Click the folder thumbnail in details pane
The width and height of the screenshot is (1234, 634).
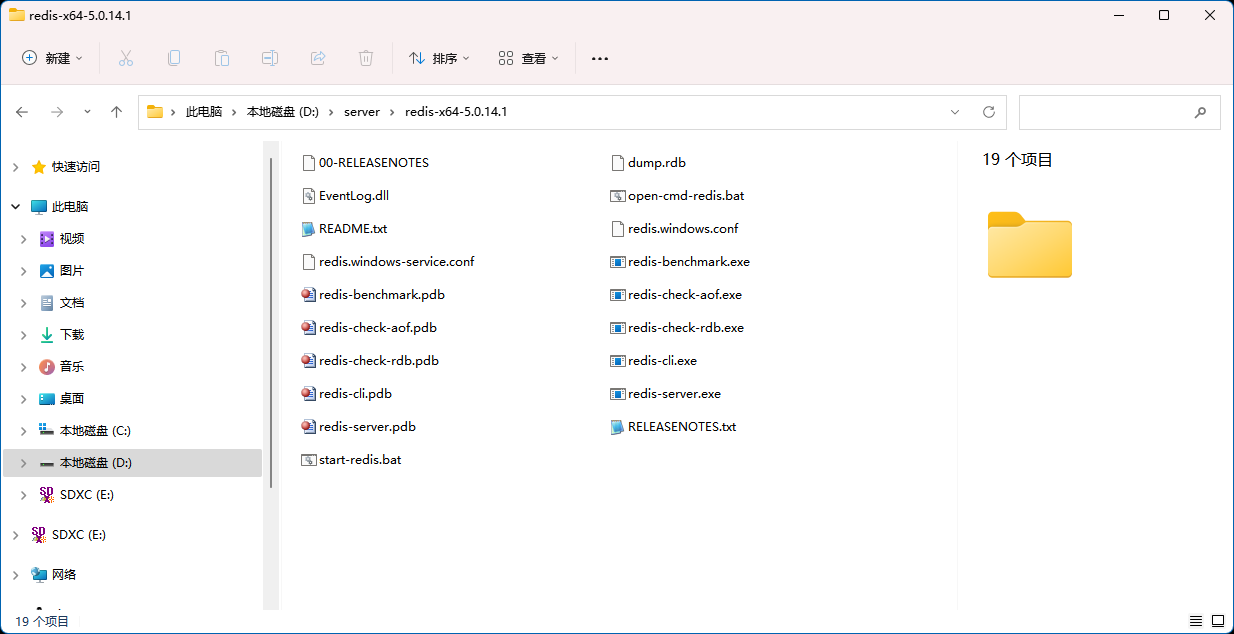[1029, 245]
